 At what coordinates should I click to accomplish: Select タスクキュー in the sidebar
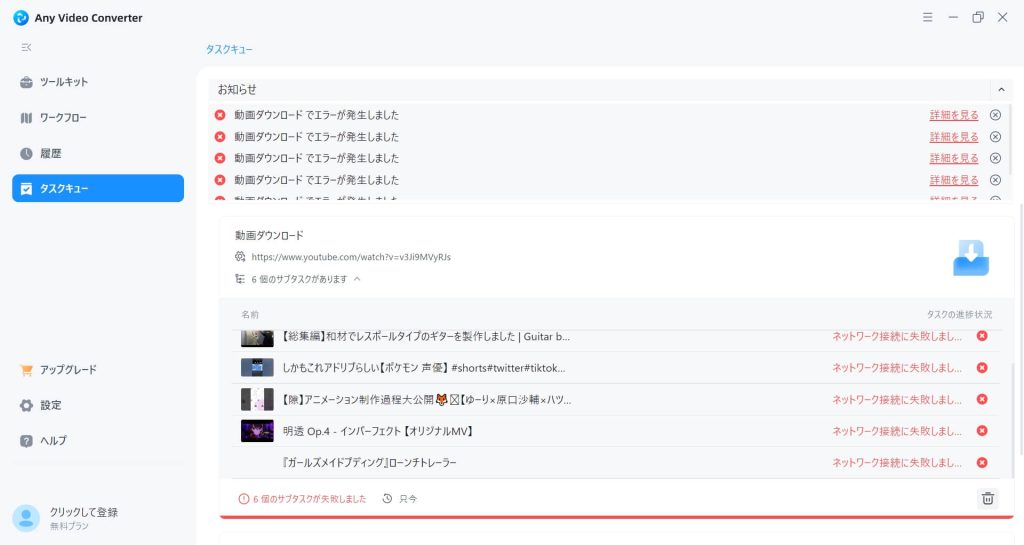tap(98, 188)
